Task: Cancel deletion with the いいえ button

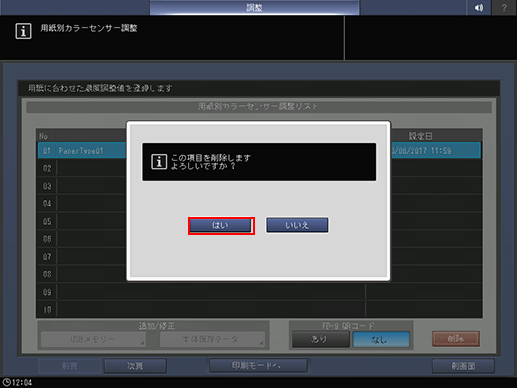Action: tap(297, 225)
